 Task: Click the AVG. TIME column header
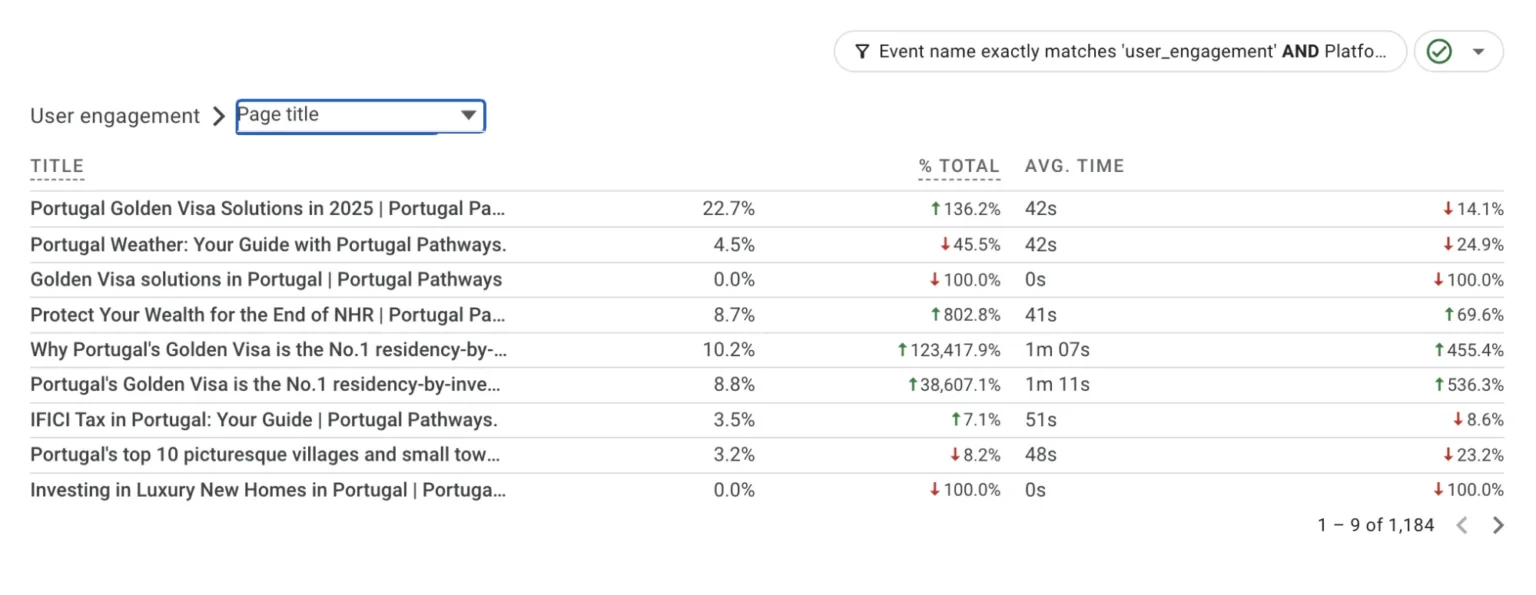(x=1074, y=166)
